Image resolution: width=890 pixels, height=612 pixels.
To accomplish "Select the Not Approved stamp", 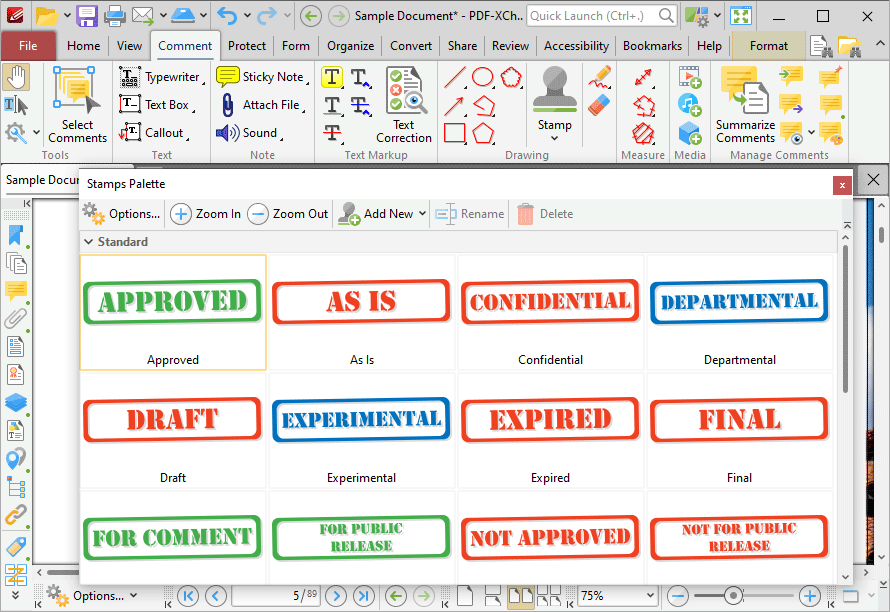I will point(550,538).
